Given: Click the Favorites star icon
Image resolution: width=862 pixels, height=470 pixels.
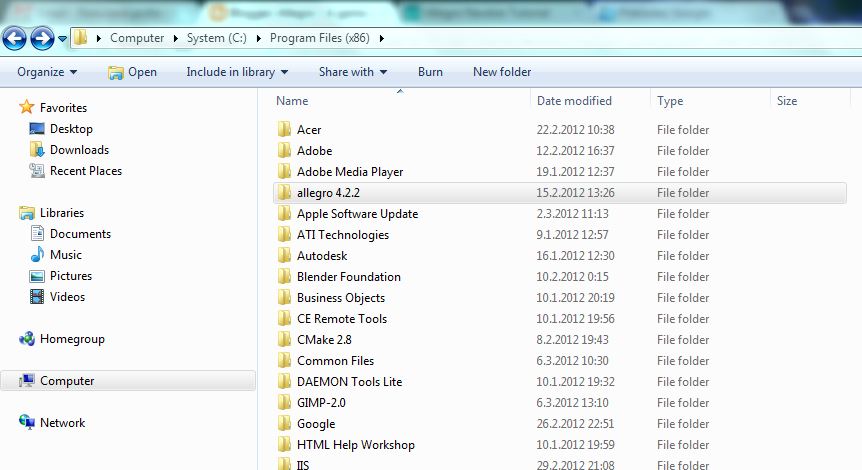Looking at the screenshot, I should coord(27,107).
